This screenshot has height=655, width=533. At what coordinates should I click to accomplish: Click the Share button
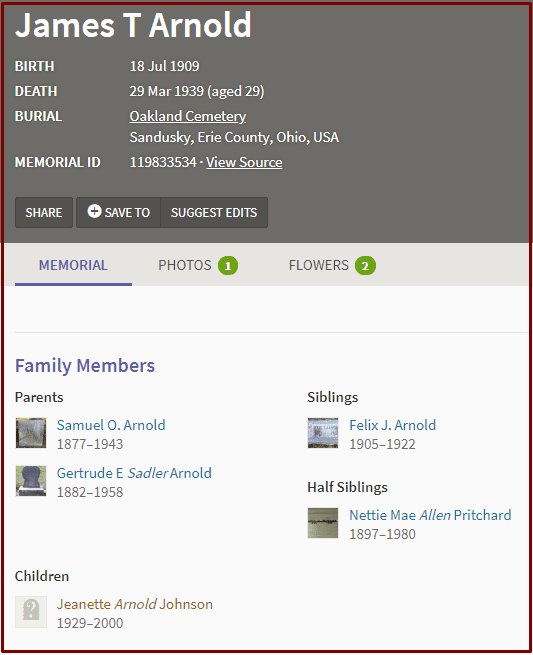(x=44, y=213)
